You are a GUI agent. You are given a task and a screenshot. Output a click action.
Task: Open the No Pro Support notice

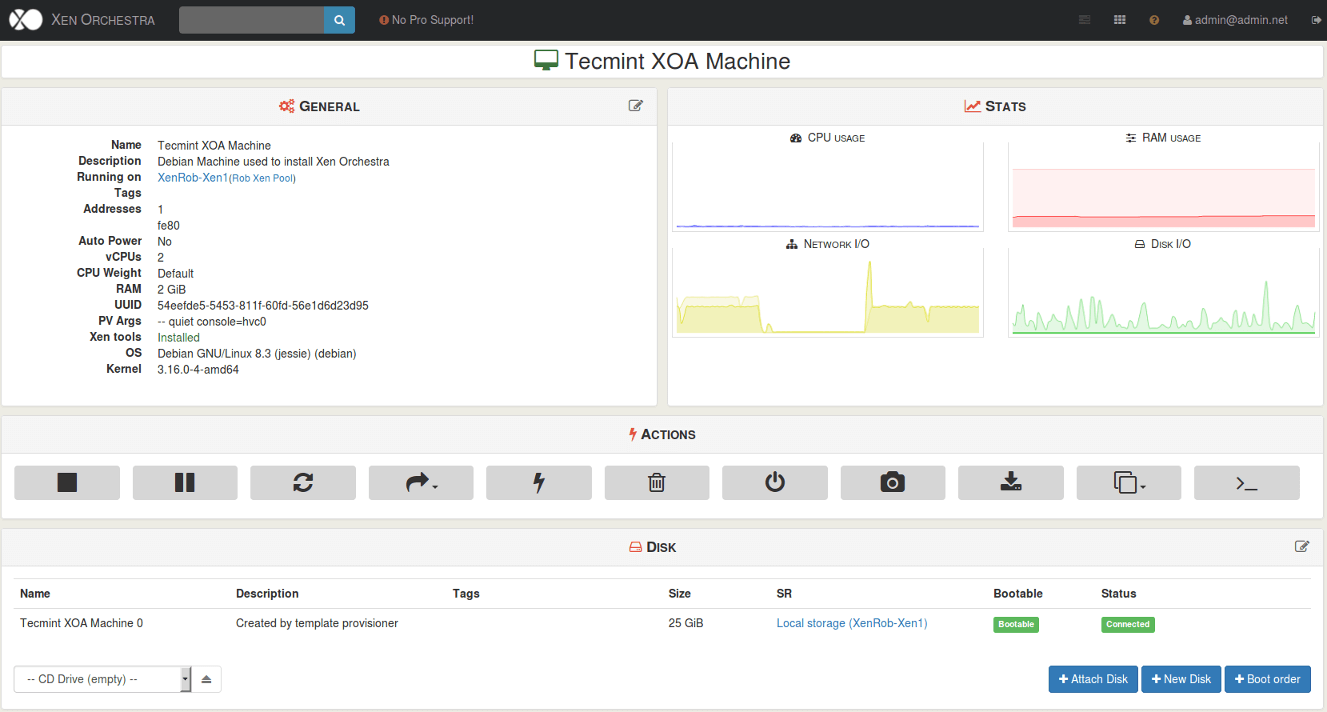(x=427, y=20)
